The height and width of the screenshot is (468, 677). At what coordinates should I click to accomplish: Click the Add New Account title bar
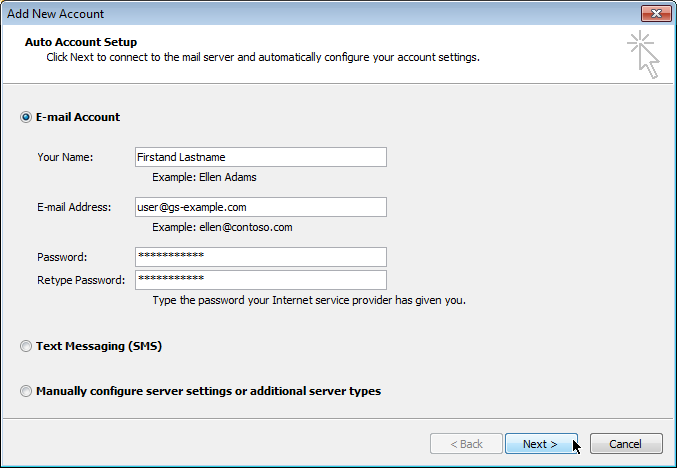pyautogui.click(x=300, y=13)
